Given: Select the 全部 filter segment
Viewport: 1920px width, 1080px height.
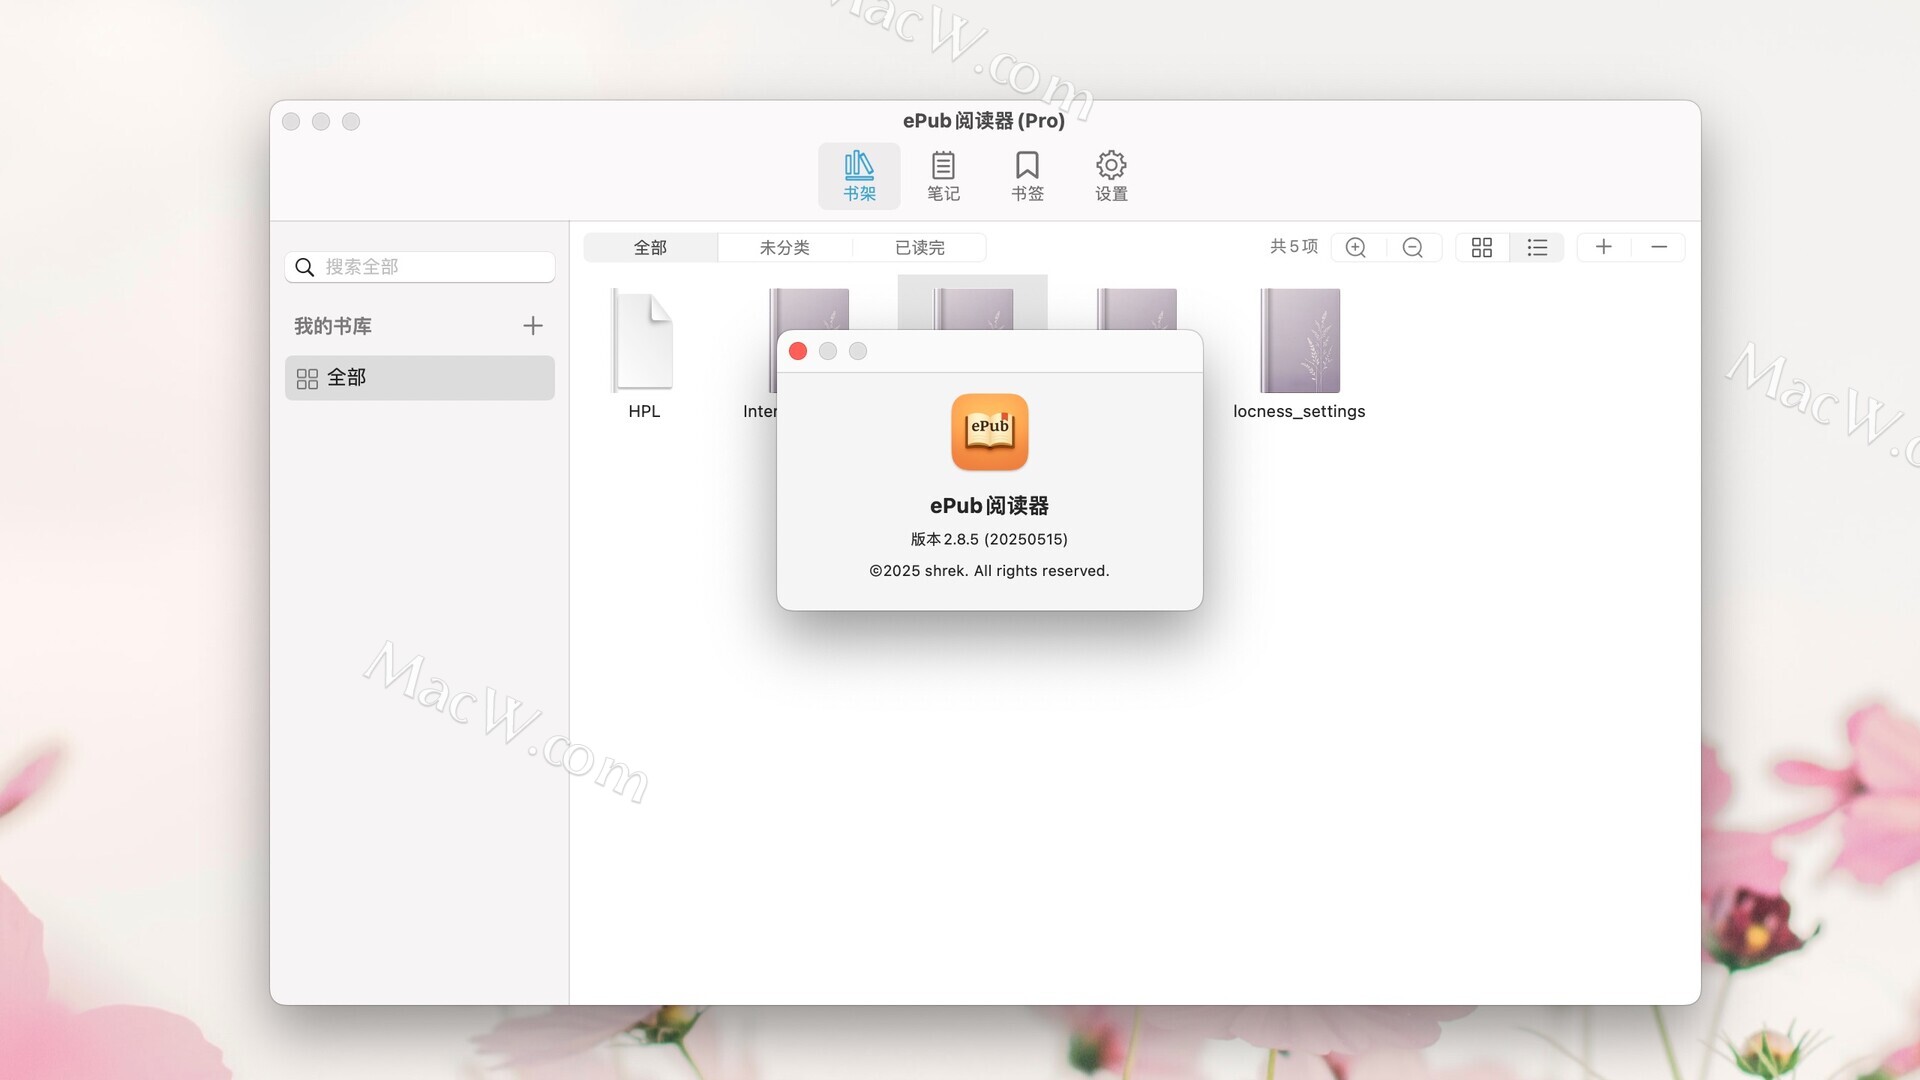Looking at the screenshot, I should [x=650, y=247].
